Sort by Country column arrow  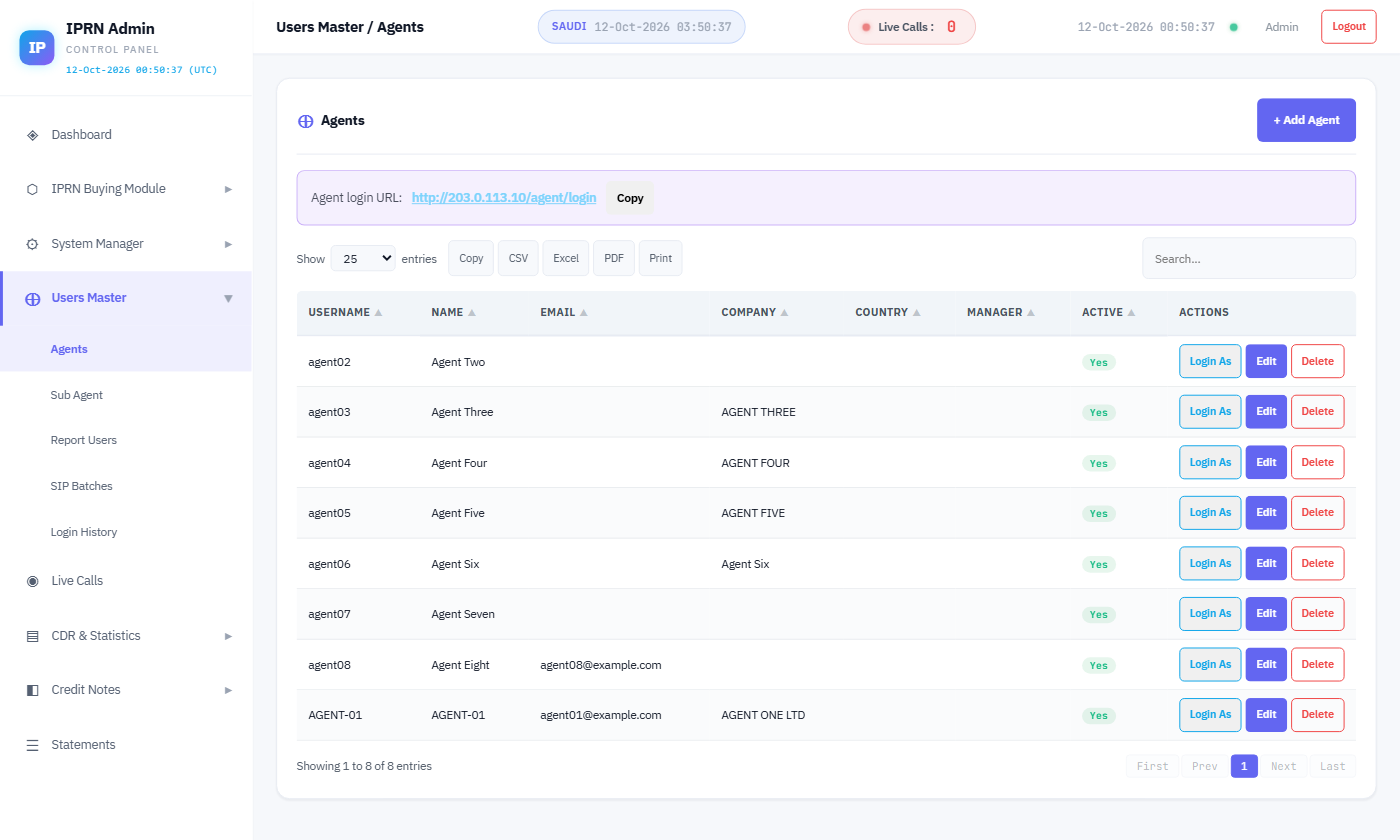click(916, 313)
